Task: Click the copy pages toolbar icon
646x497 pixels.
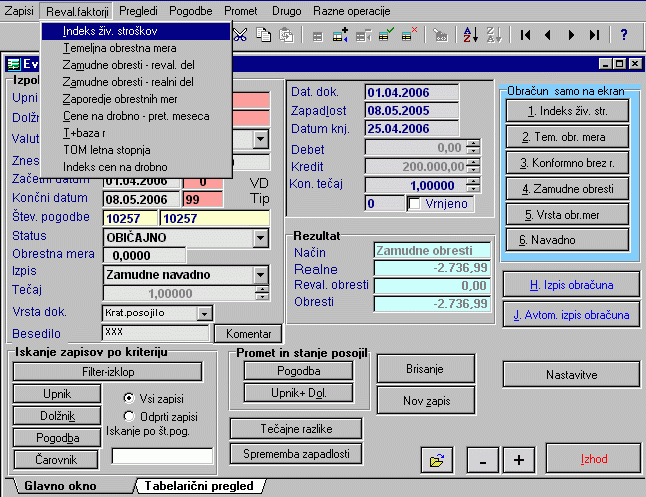Action: click(x=263, y=35)
